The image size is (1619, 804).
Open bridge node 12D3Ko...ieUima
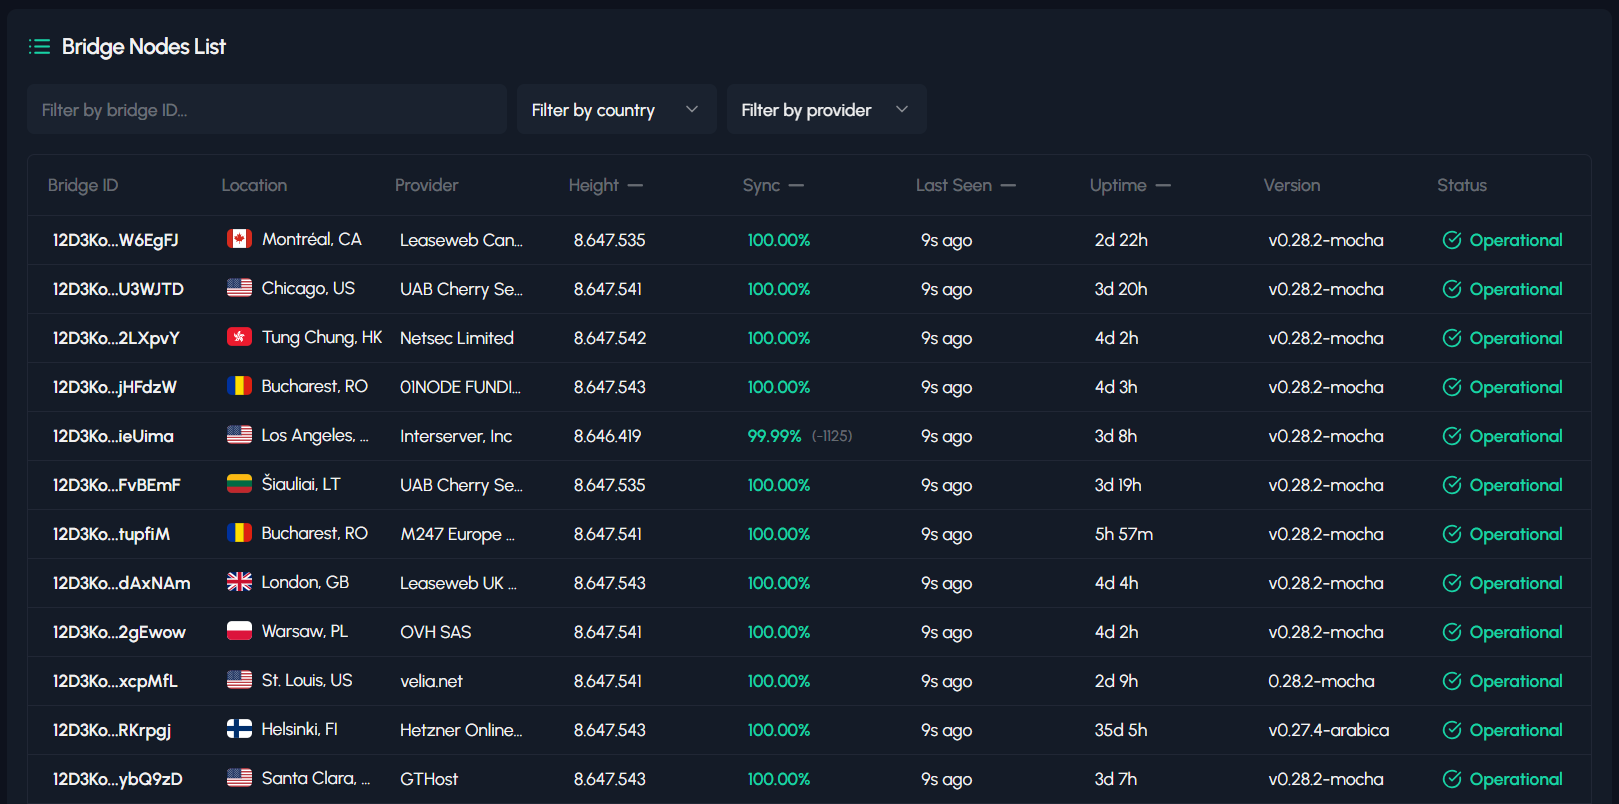[x=113, y=436]
